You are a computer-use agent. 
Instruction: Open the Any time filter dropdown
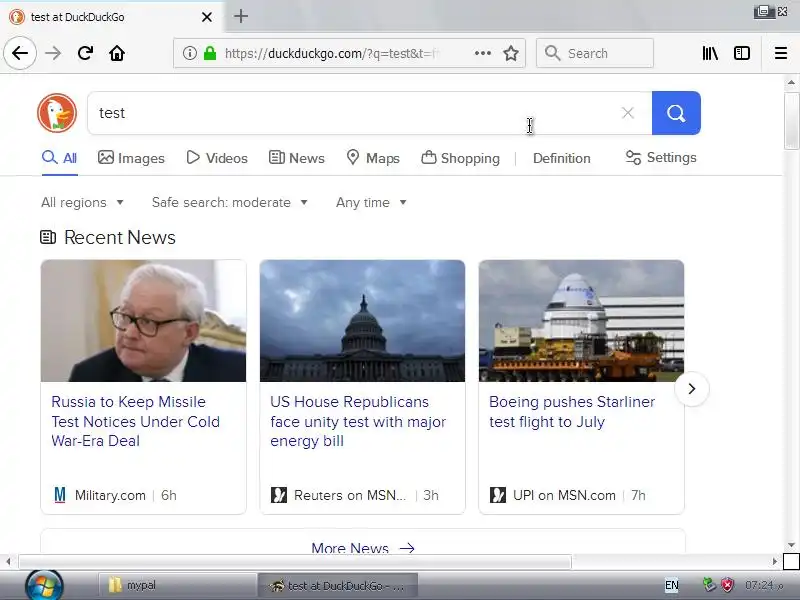point(371,203)
